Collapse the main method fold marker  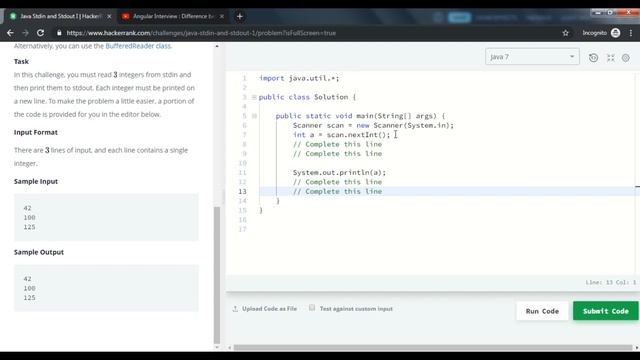pyautogui.click(x=254, y=116)
